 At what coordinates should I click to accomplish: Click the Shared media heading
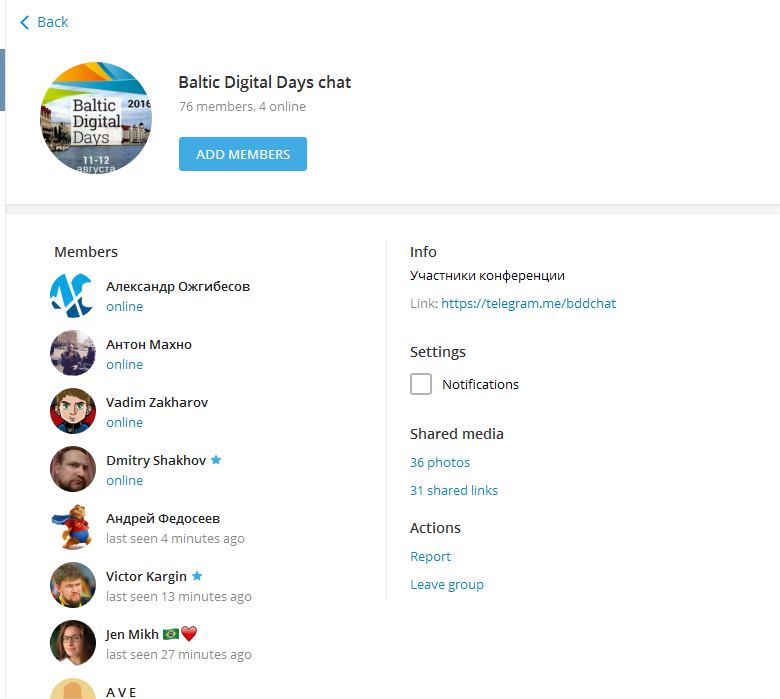click(x=457, y=434)
